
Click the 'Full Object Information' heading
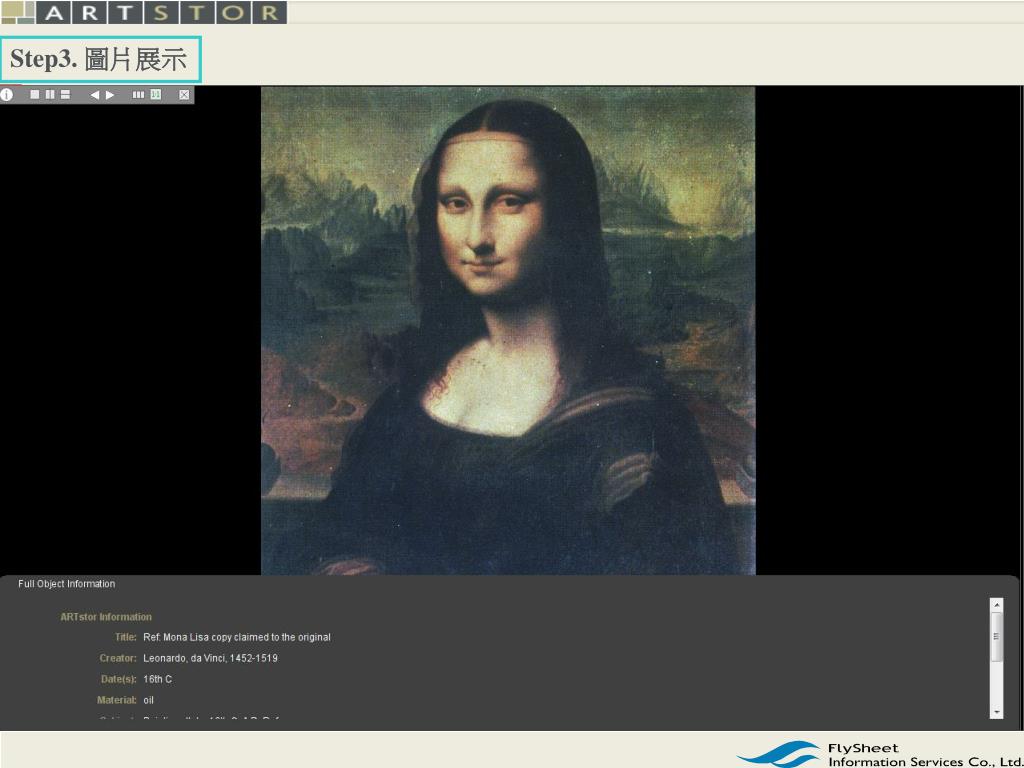[x=67, y=584]
